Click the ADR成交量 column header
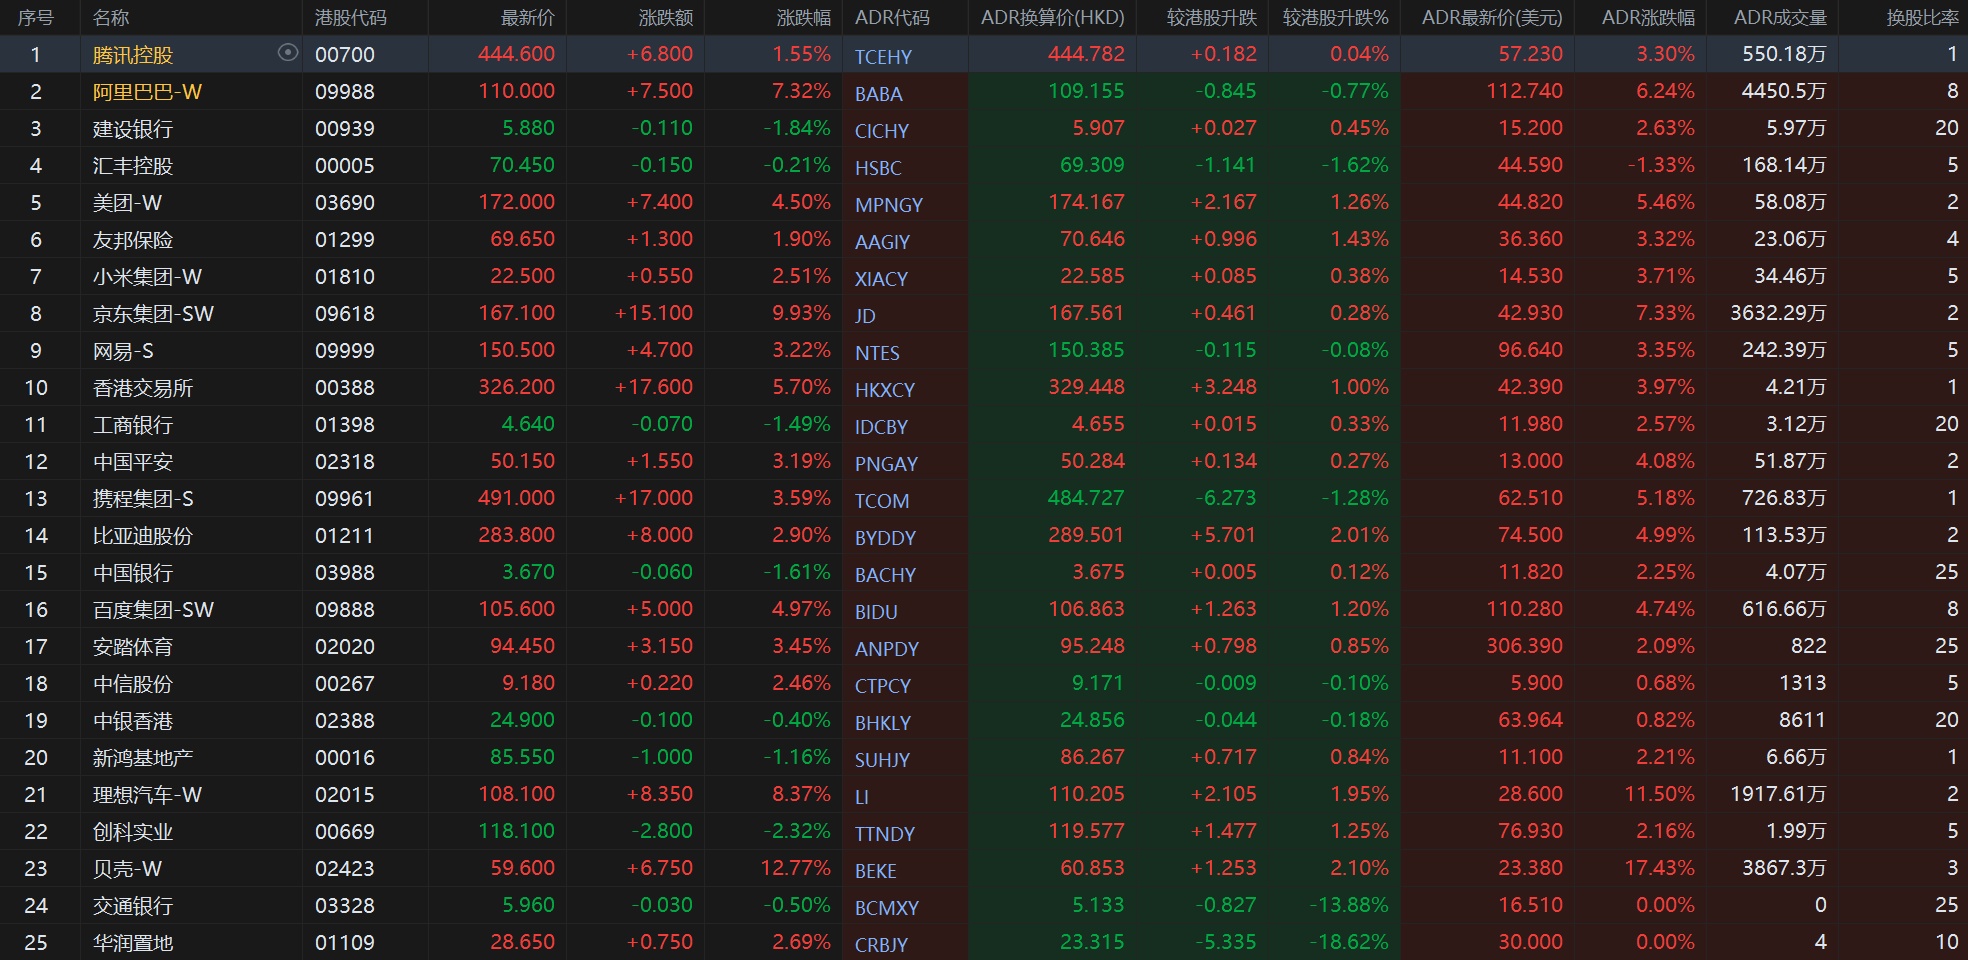The height and width of the screenshot is (960, 1968). click(1779, 18)
